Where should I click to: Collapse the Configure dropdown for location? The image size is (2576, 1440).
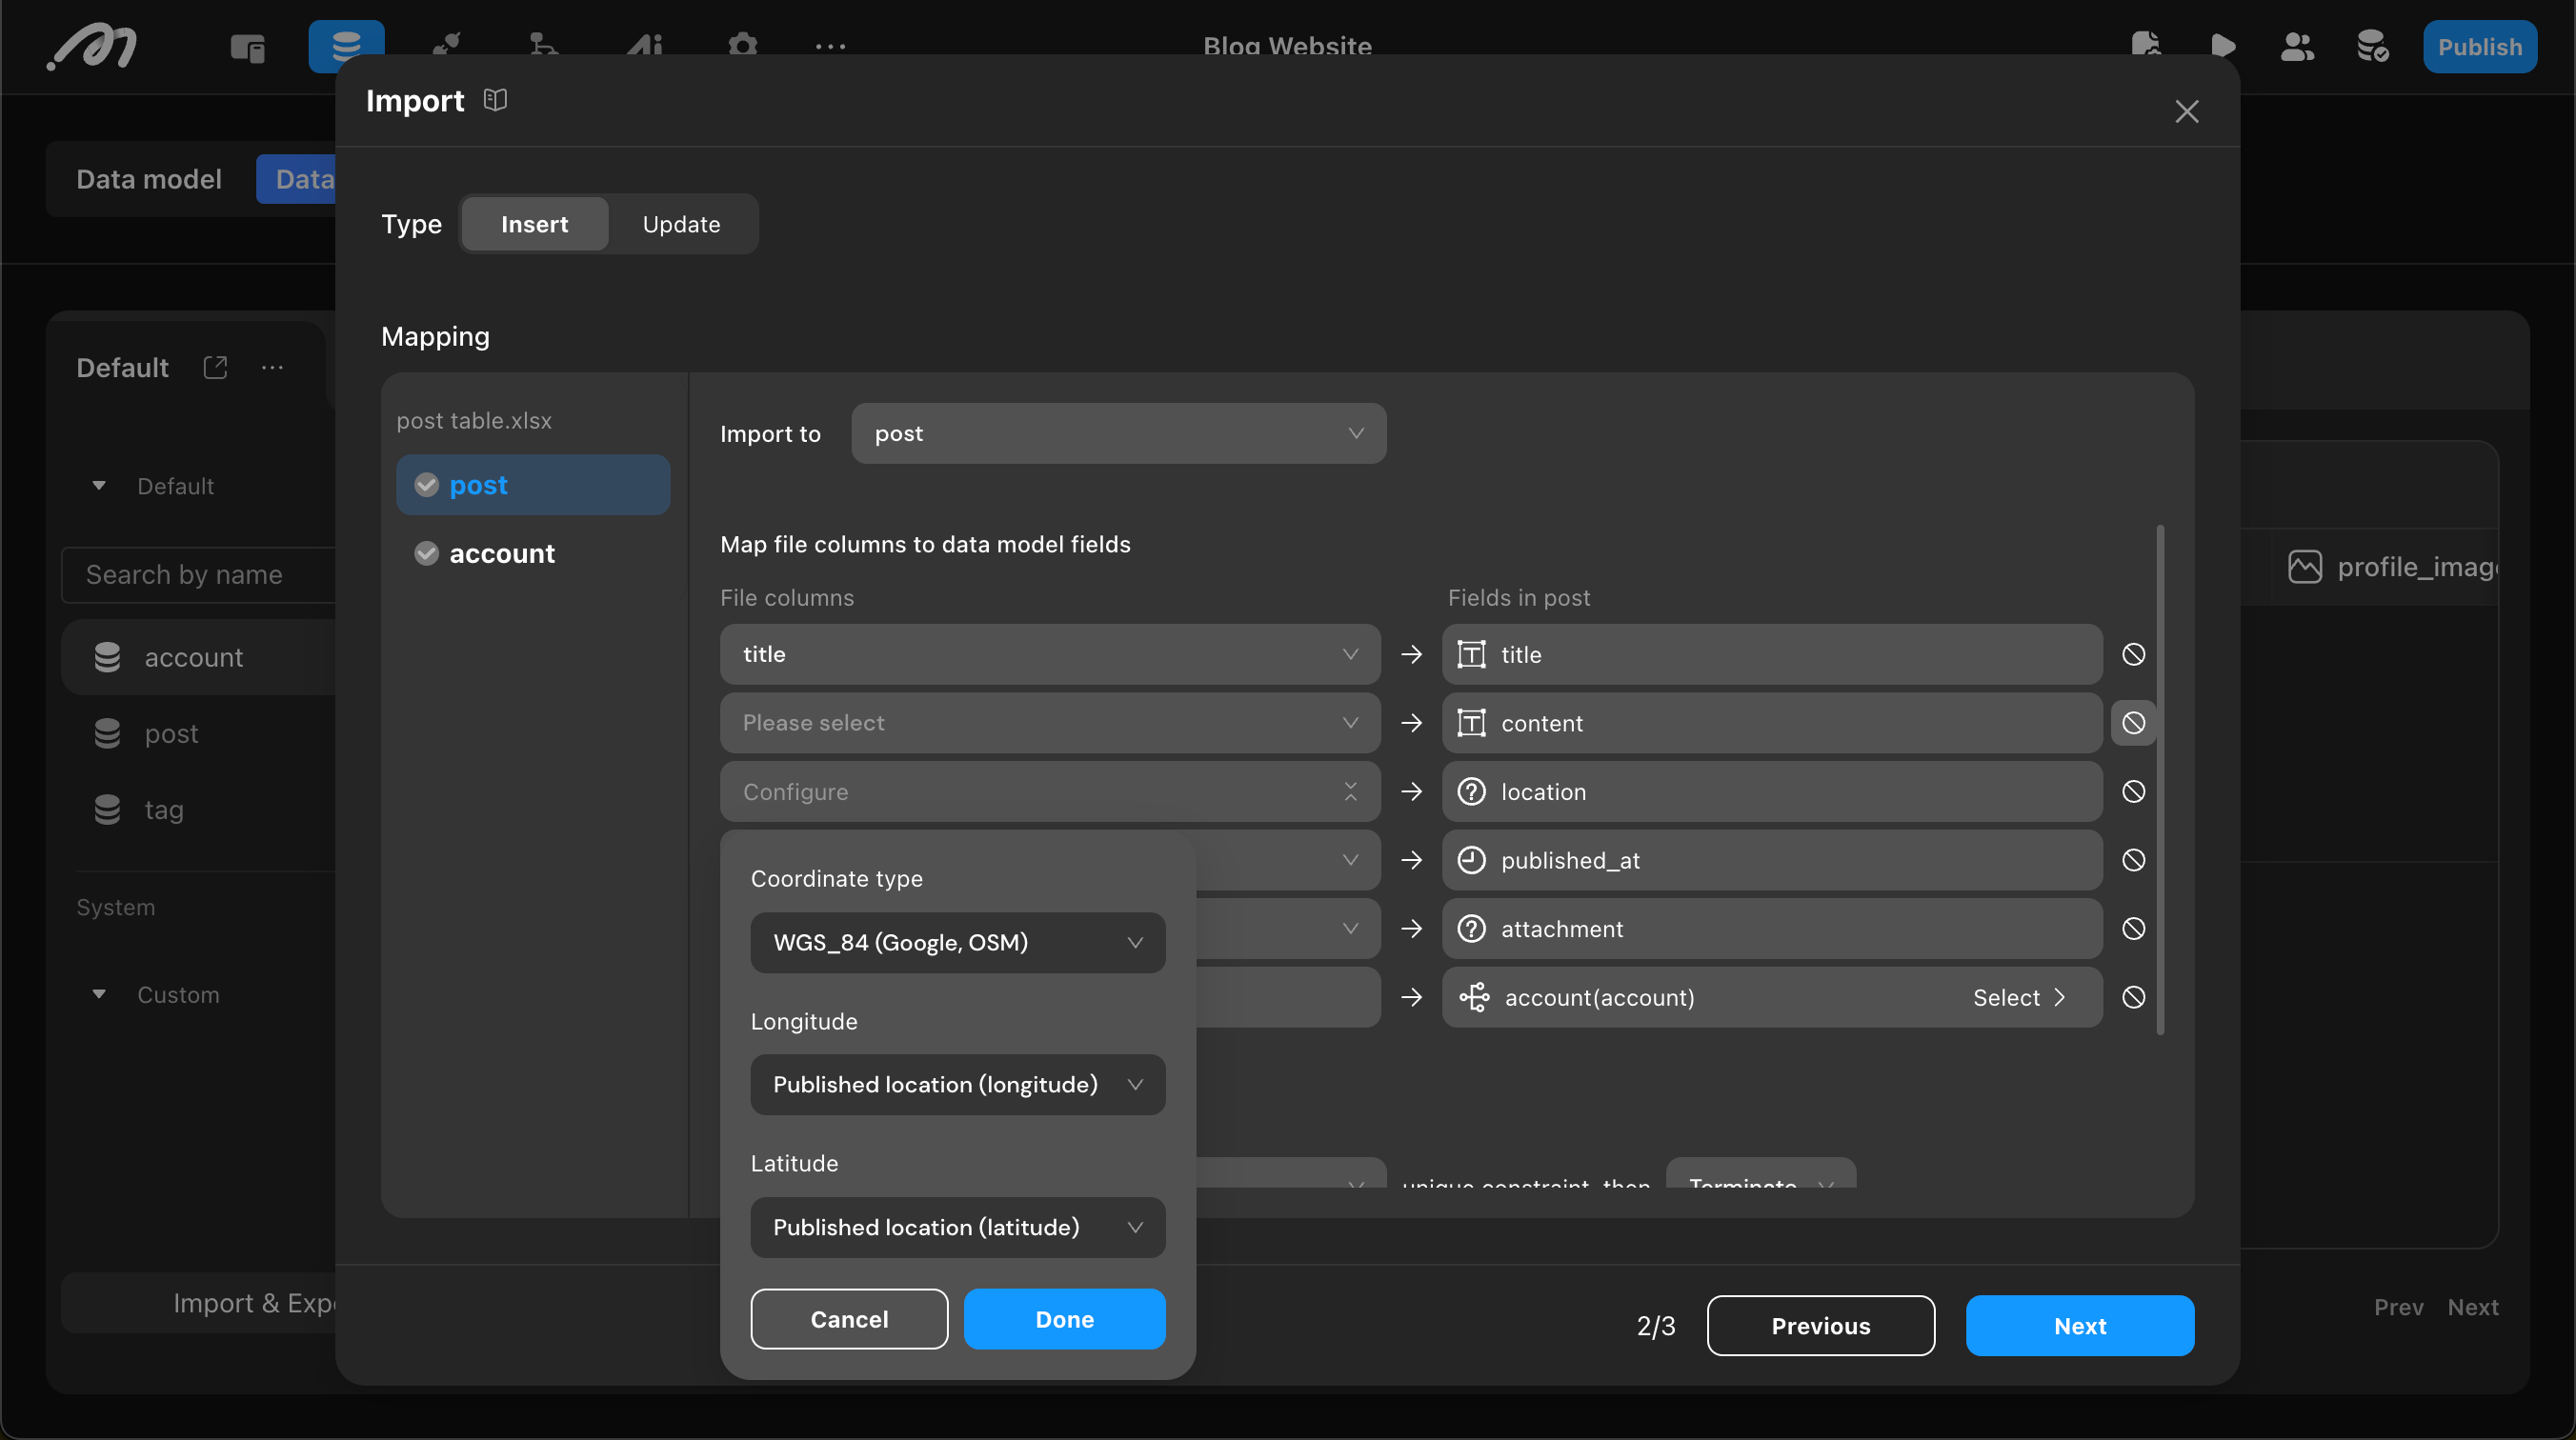(1050, 791)
